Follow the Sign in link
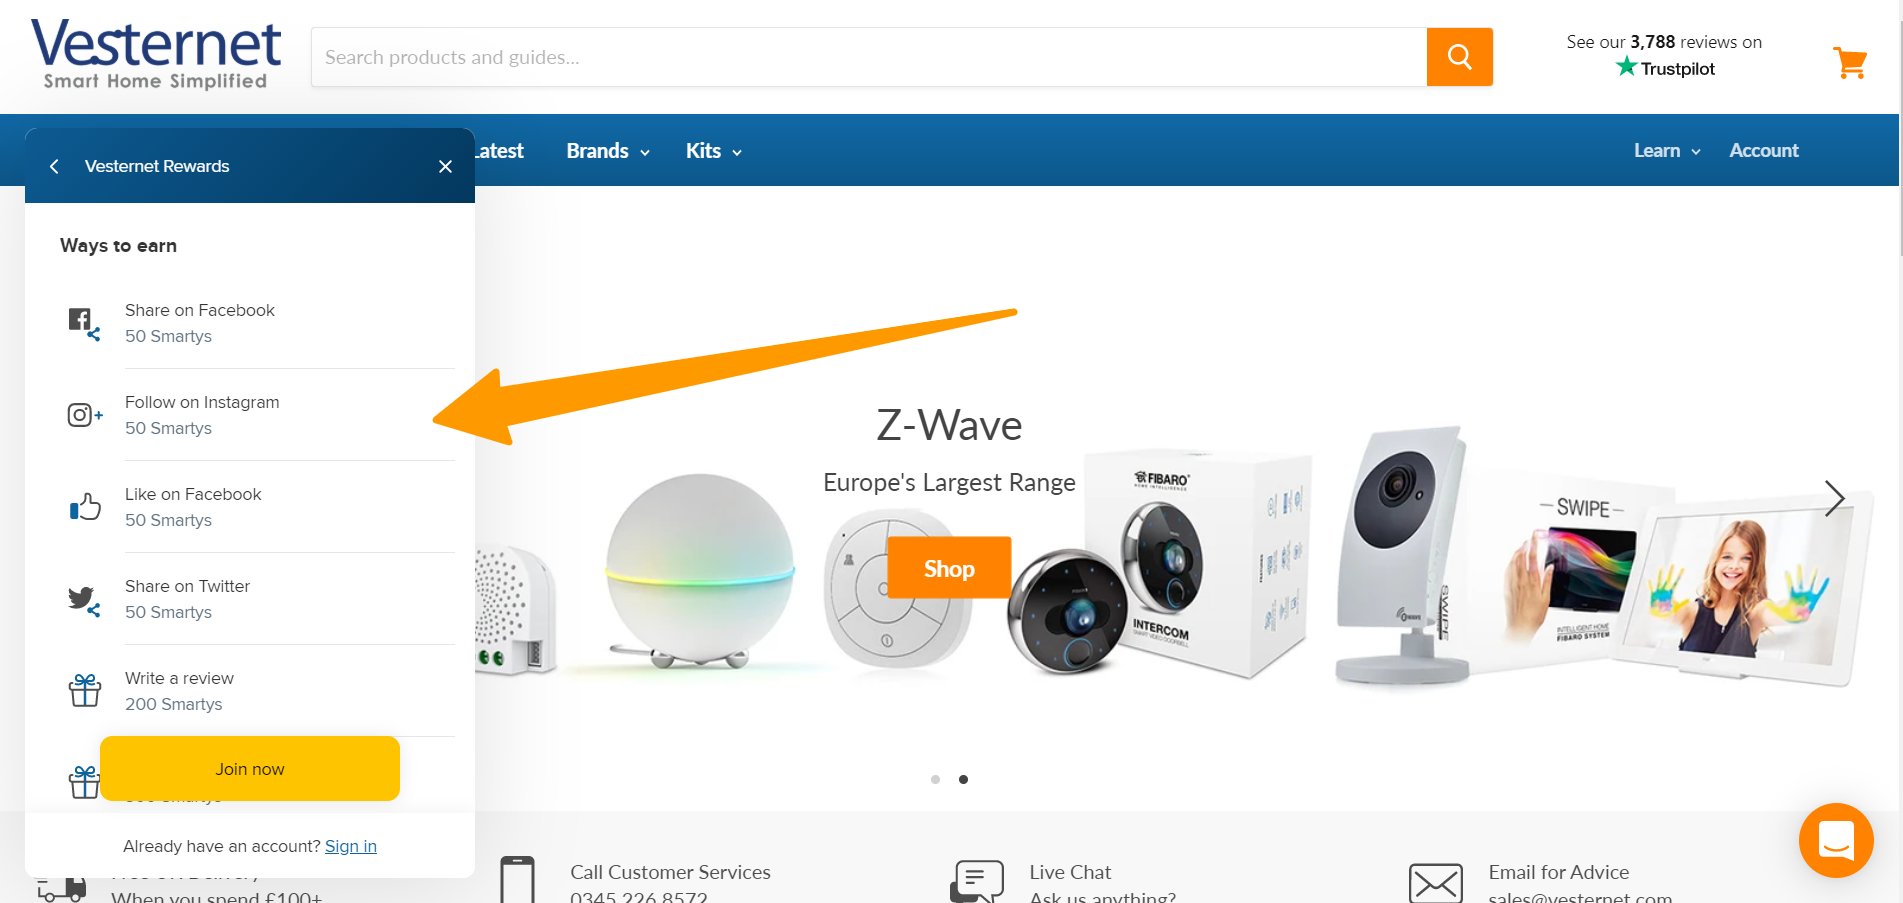The width and height of the screenshot is (1903, 903). click(351, 846)
